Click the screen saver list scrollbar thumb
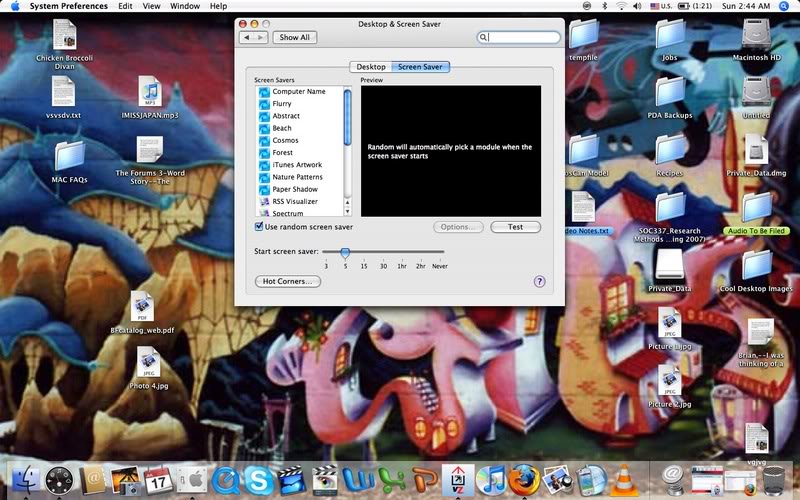This screenshot has width=800, height=500. [x=347, y=117]
